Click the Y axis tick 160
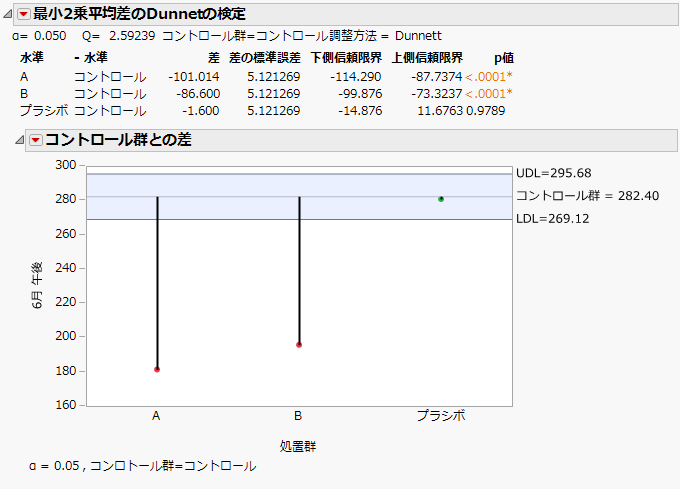 click(x=65, y=404)
